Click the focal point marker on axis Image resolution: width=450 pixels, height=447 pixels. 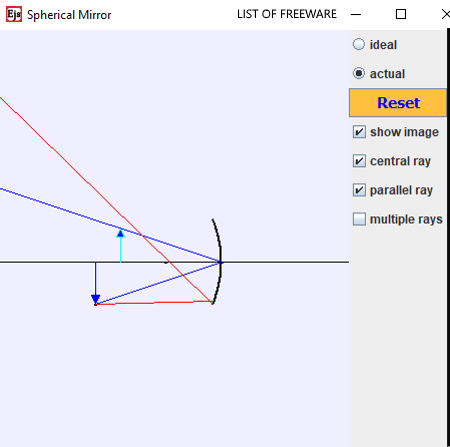tap(166, 263)
